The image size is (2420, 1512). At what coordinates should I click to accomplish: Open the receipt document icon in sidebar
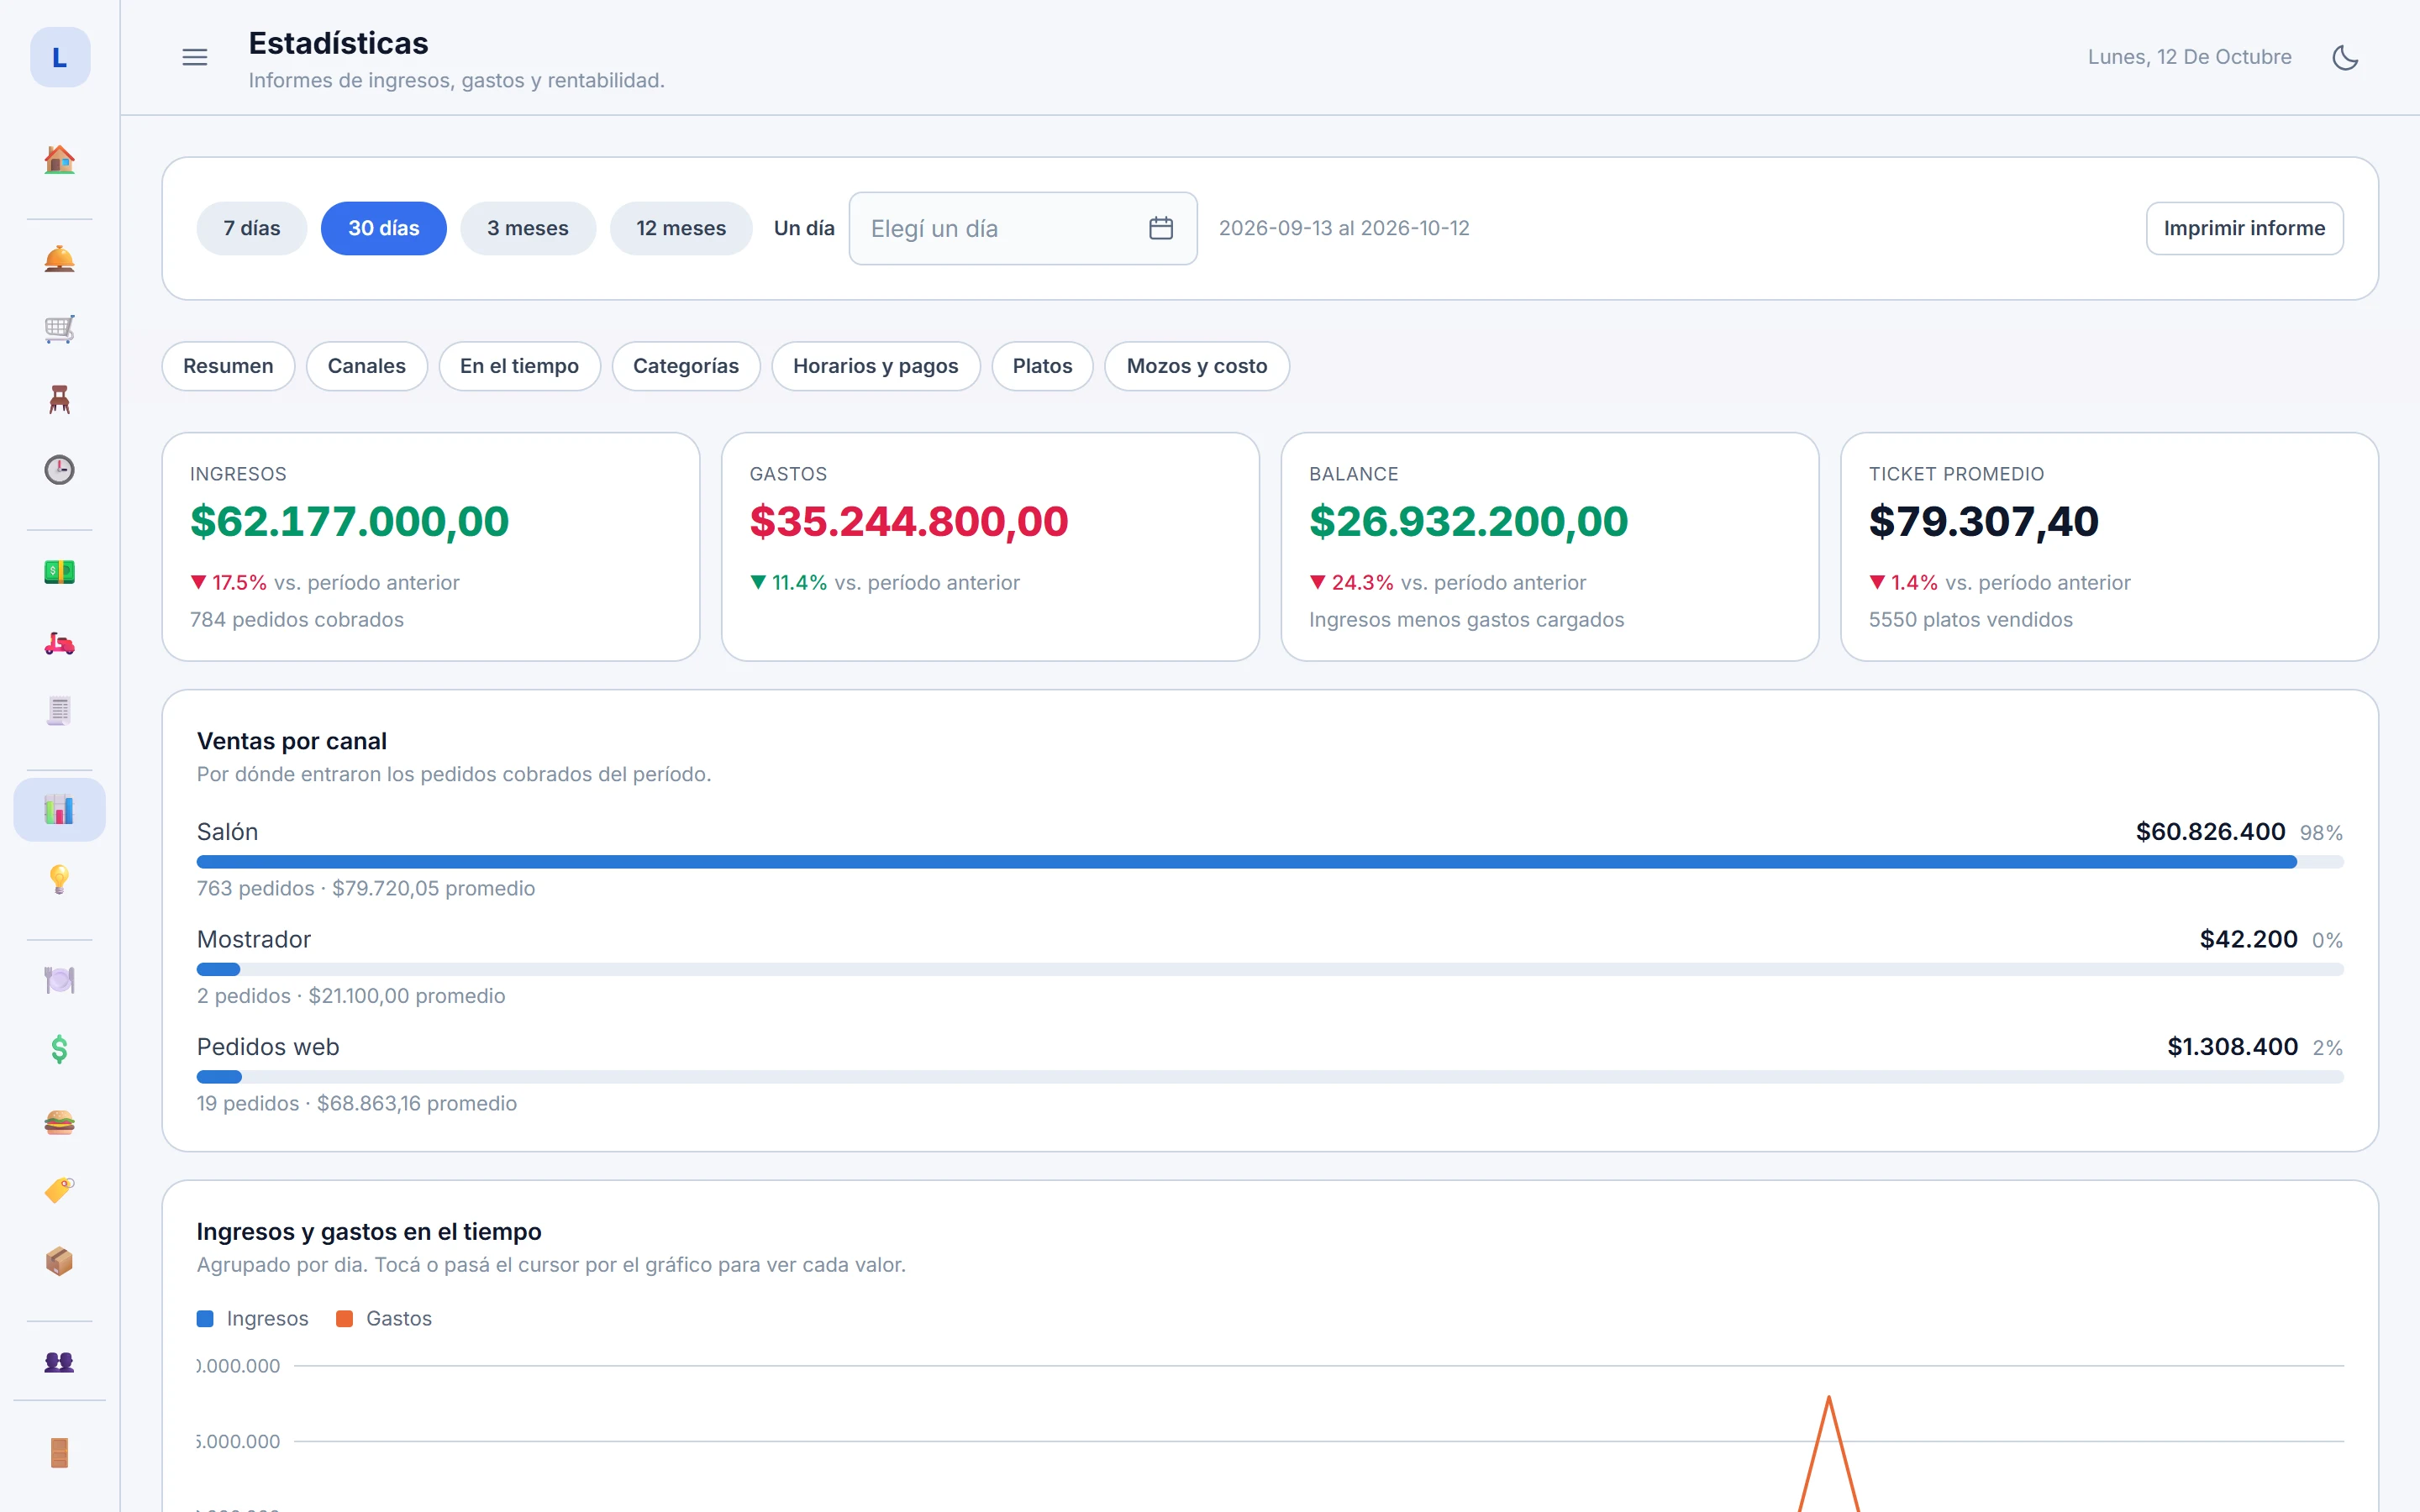coord(59,711)
